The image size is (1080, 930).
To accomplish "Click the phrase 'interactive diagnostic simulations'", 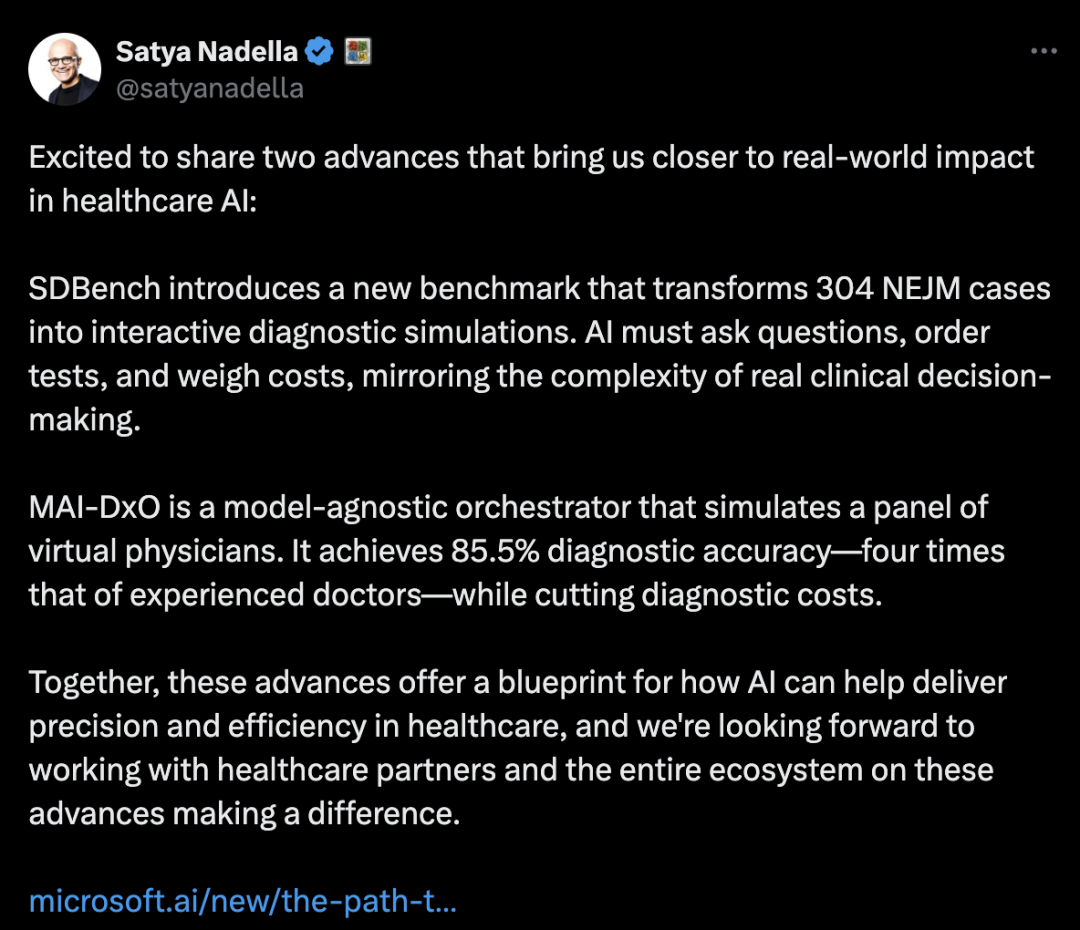I will click(333, 333).
